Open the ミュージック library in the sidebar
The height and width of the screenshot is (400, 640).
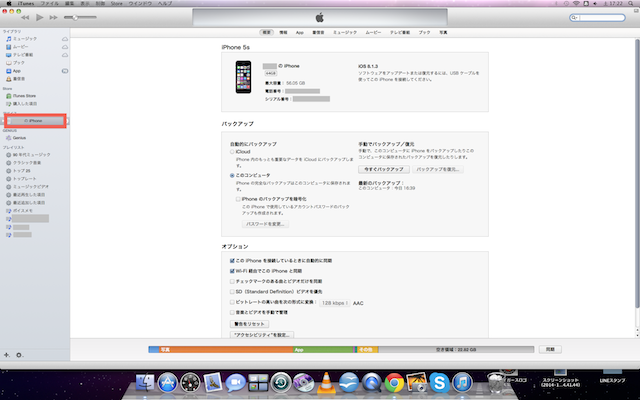click(x=24, y=39)
